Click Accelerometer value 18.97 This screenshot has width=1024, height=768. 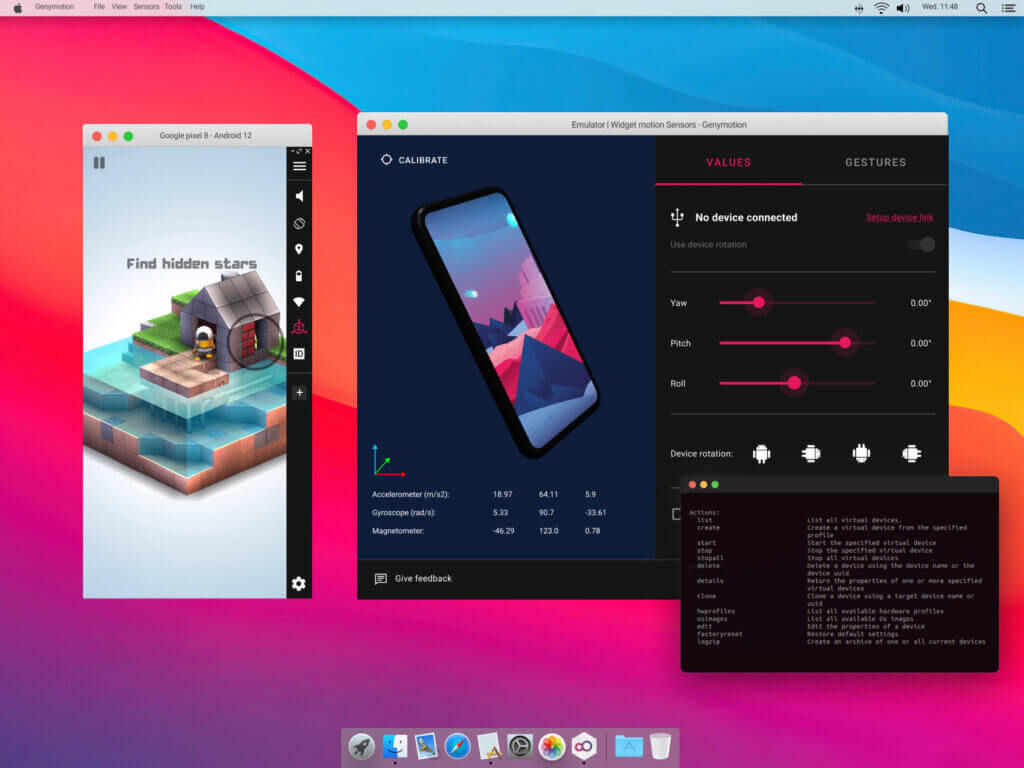click(x=502, y=494)
